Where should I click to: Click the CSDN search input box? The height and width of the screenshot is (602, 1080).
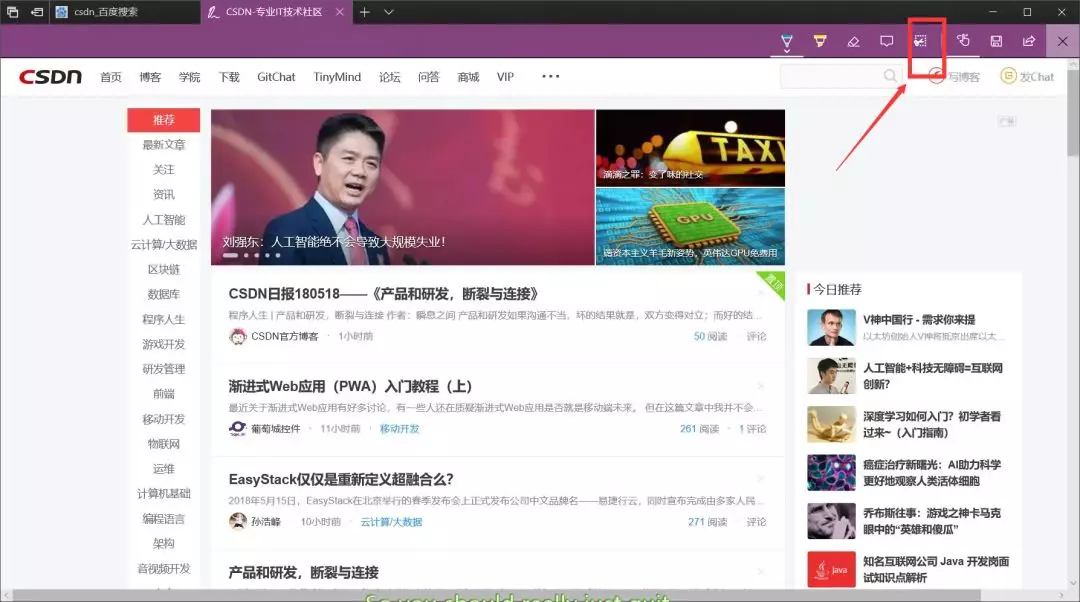coord(830,76)
